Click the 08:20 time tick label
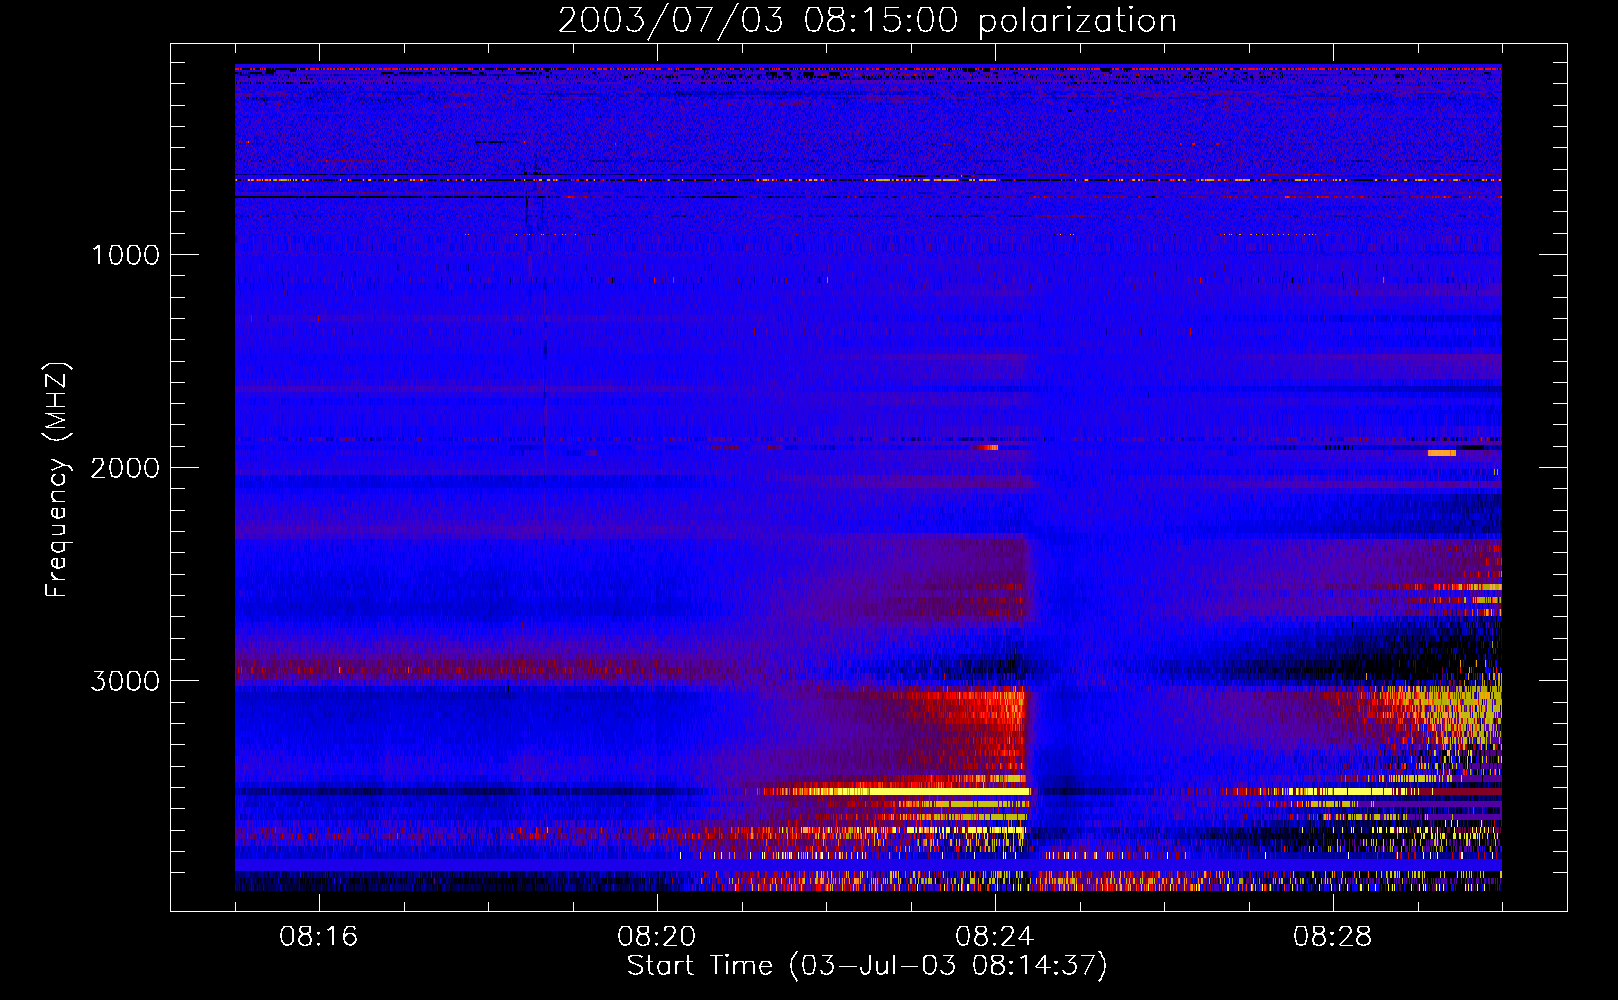This screenshot has height=1000, width=1618. coord(657,937)
